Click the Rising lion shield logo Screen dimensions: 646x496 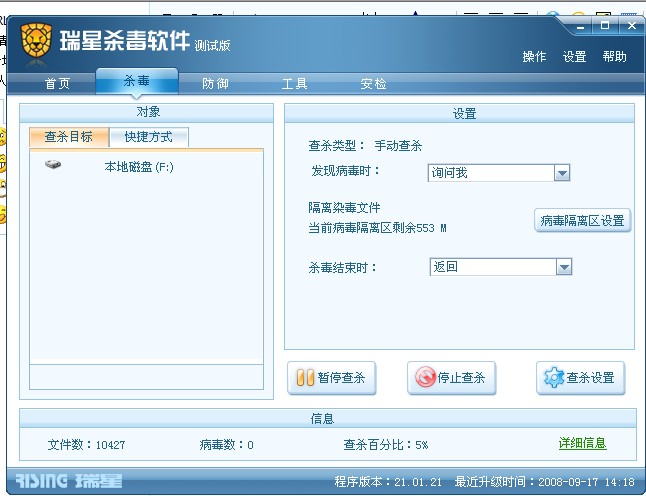36,40
